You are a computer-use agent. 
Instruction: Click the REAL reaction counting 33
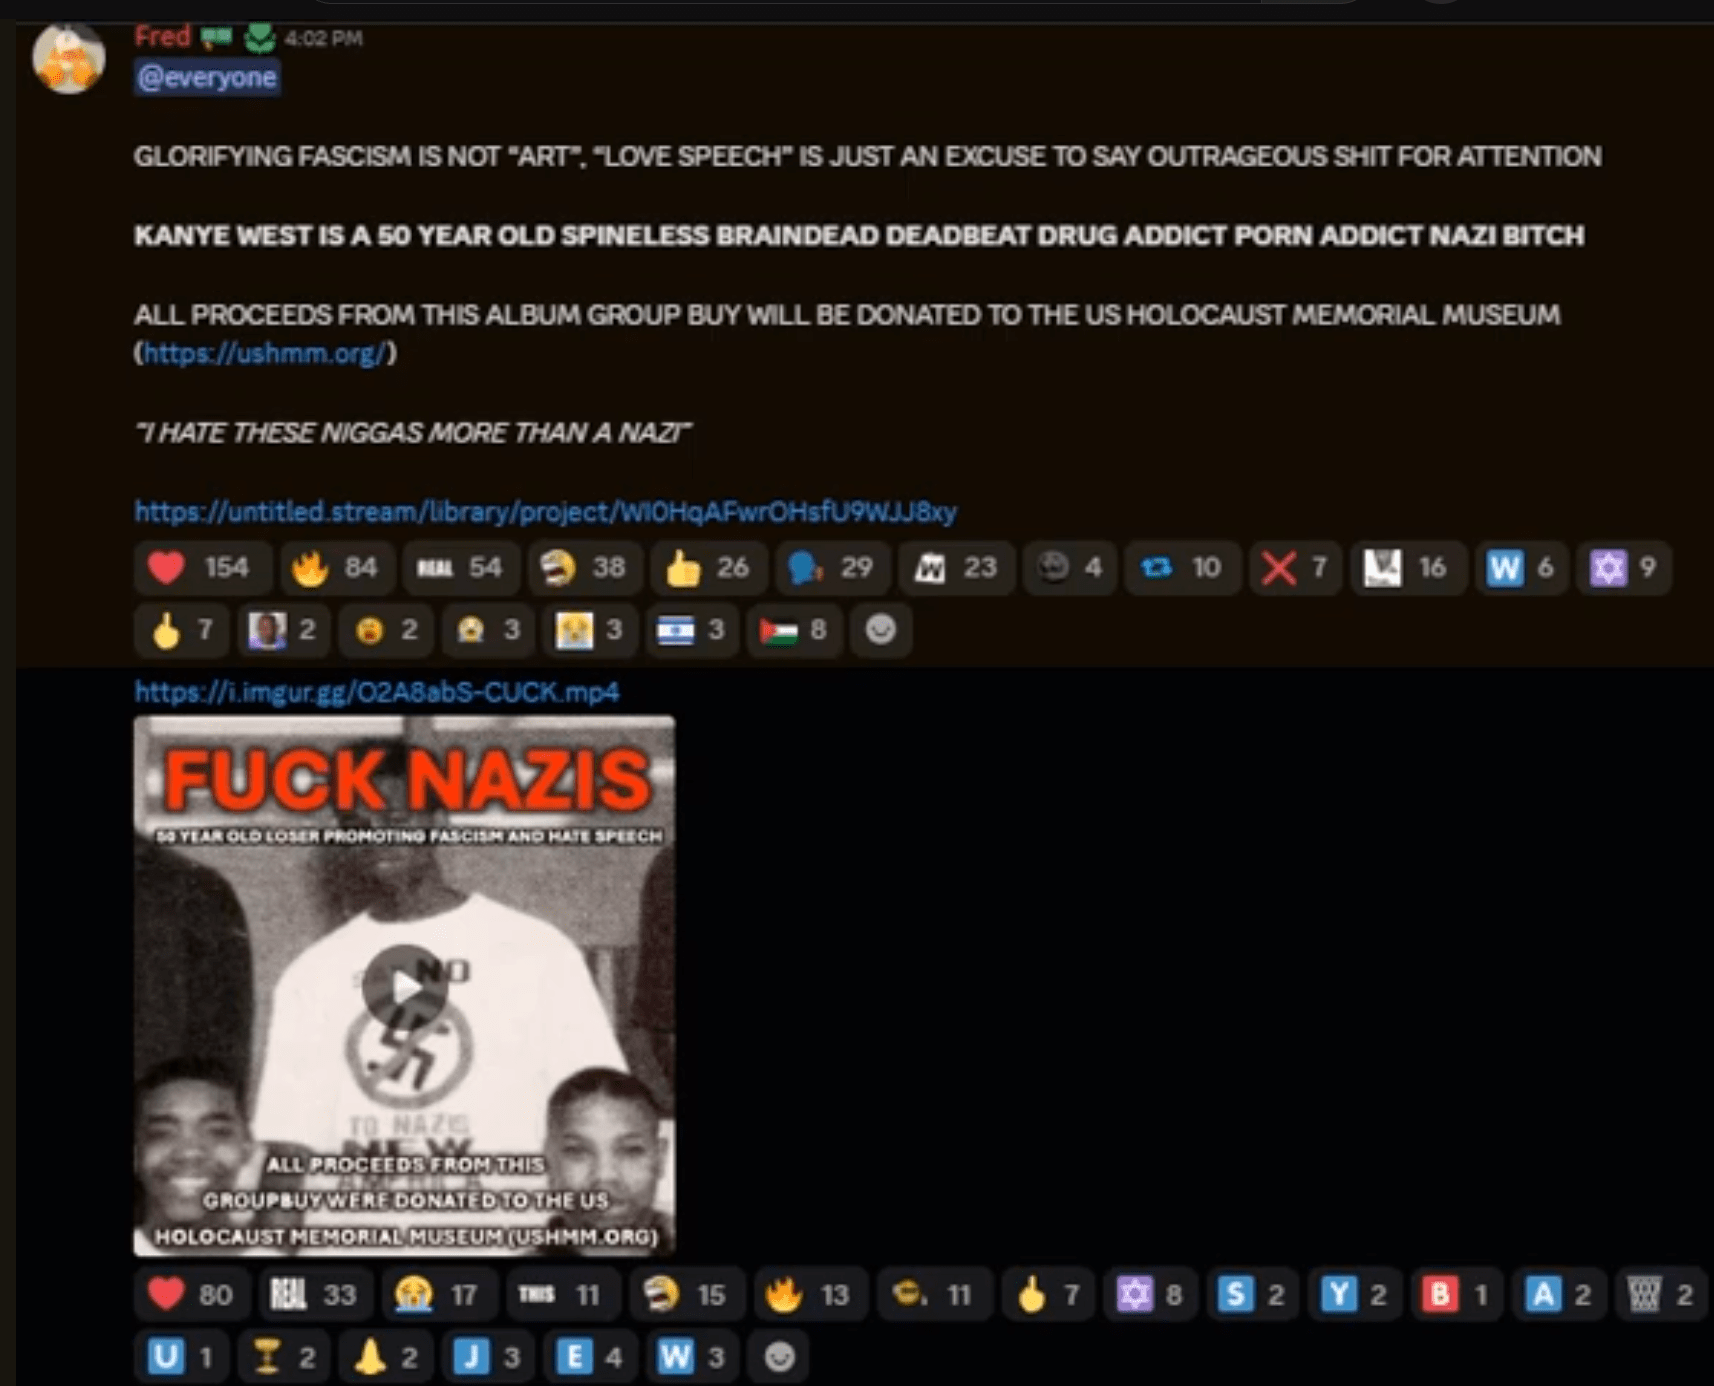pyautogui.click(x=315, y=1295)
